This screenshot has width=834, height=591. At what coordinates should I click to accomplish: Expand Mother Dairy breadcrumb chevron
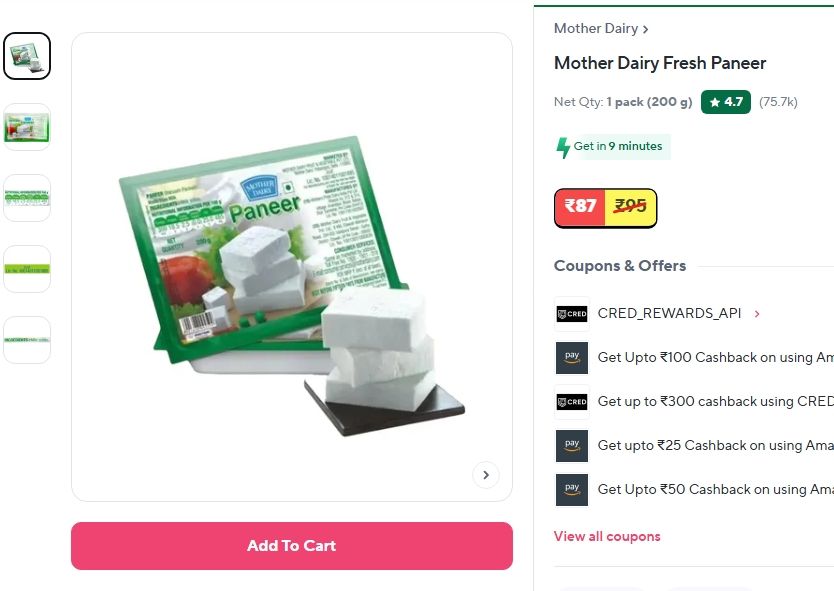tap(645, 29)
